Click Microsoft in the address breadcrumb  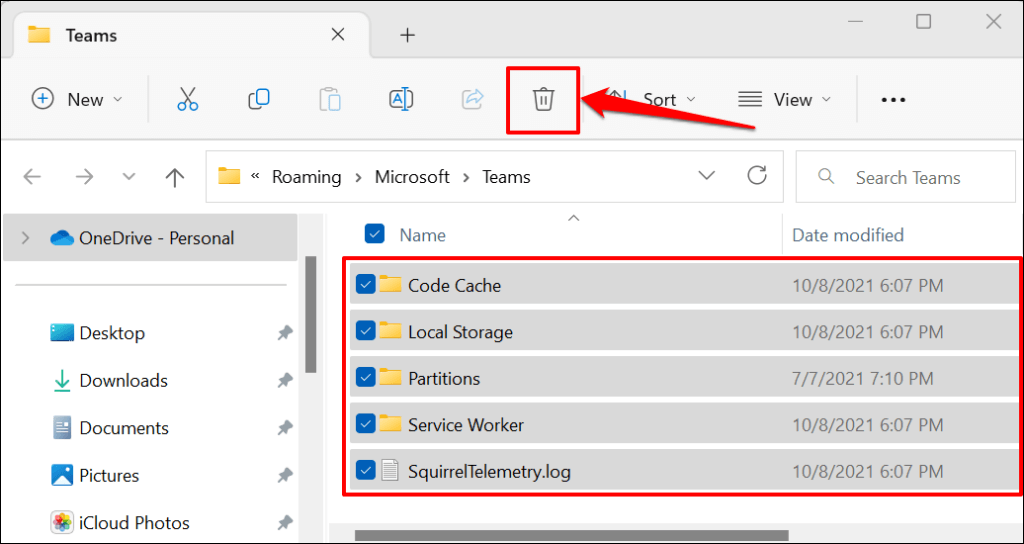point(412,177)
